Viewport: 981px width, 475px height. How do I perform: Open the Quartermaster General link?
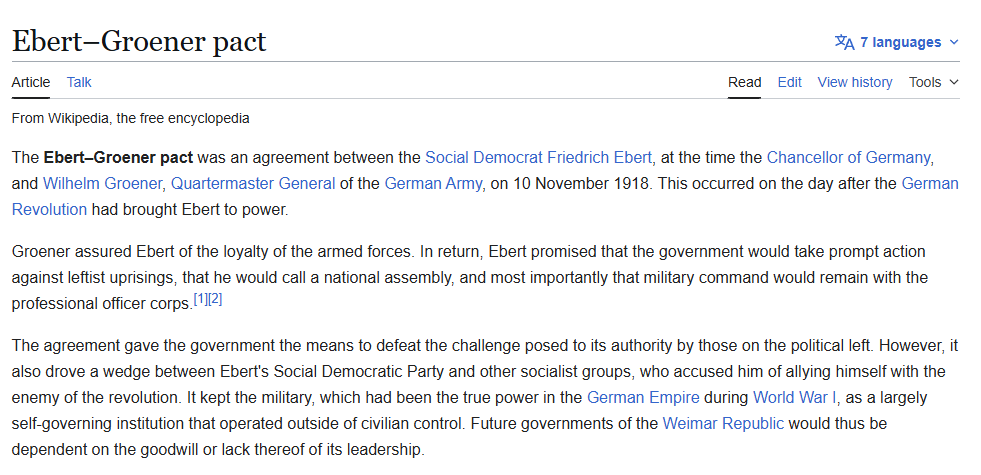[254, 183]
